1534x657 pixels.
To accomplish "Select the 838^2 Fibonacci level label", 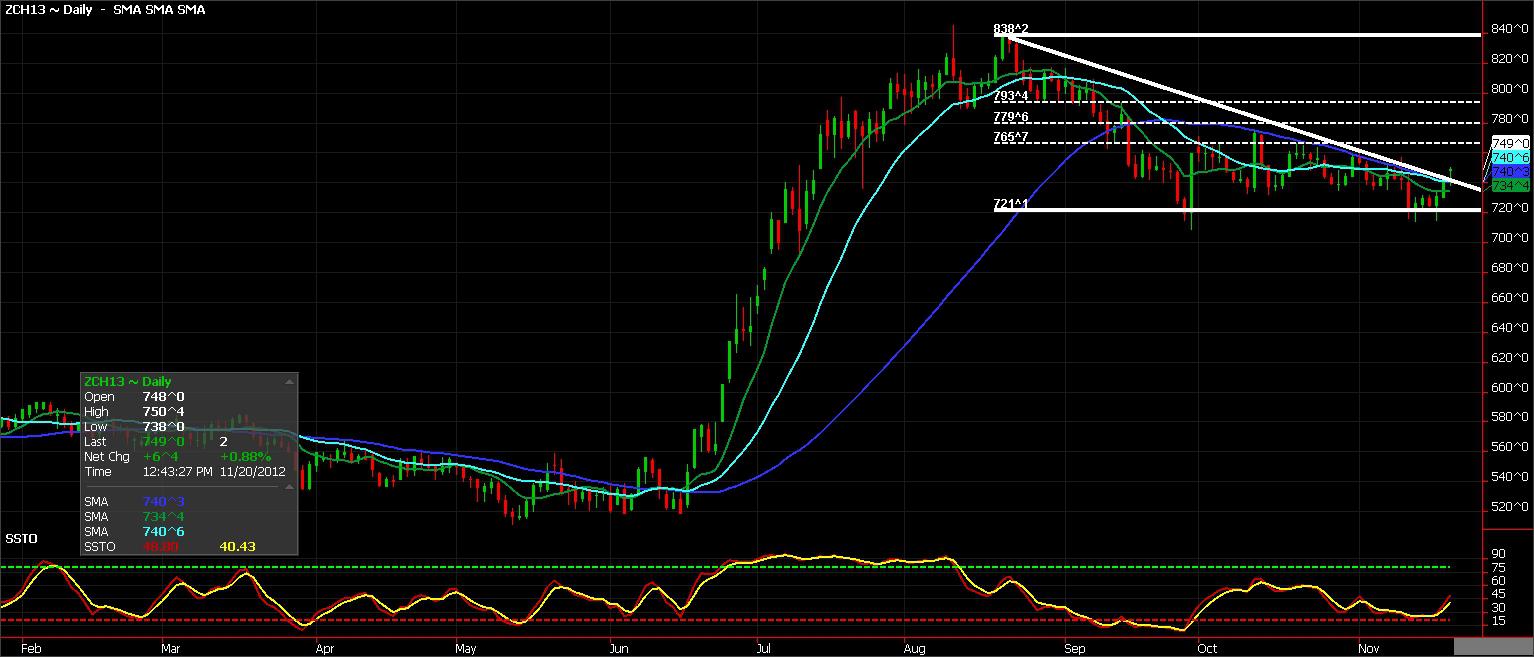I will click(1010, 30).
